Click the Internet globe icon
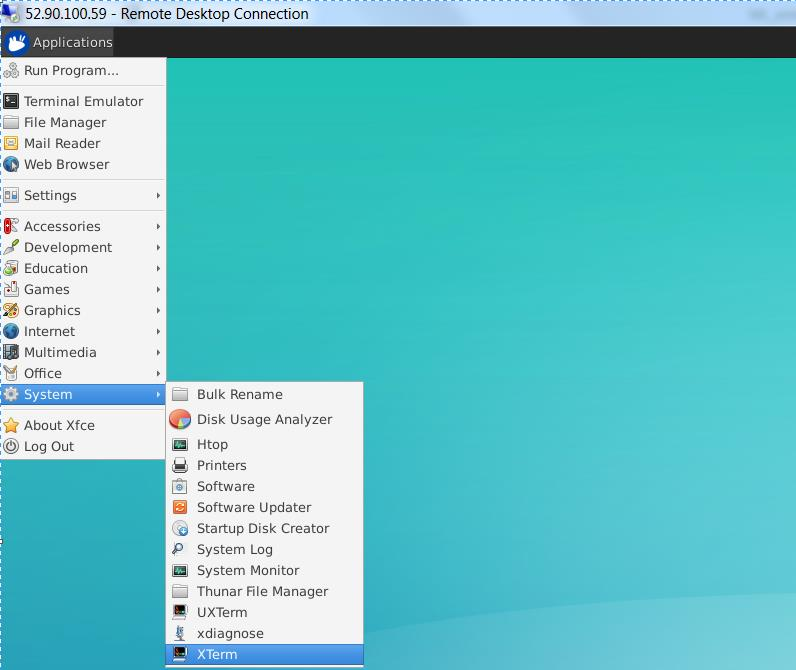Viewport: 796px width, 670px height. (11, 331)
